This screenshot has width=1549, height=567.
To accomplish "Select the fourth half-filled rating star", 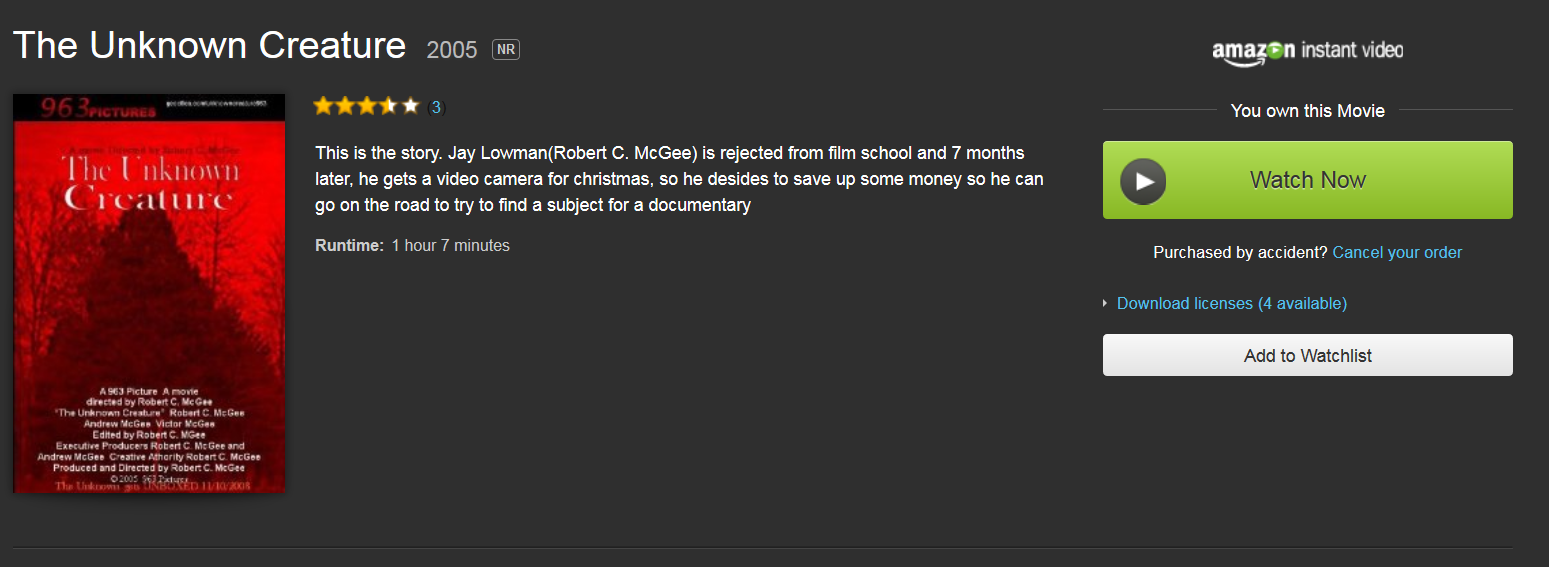I will pyautogui.click(x=388, y=106).
